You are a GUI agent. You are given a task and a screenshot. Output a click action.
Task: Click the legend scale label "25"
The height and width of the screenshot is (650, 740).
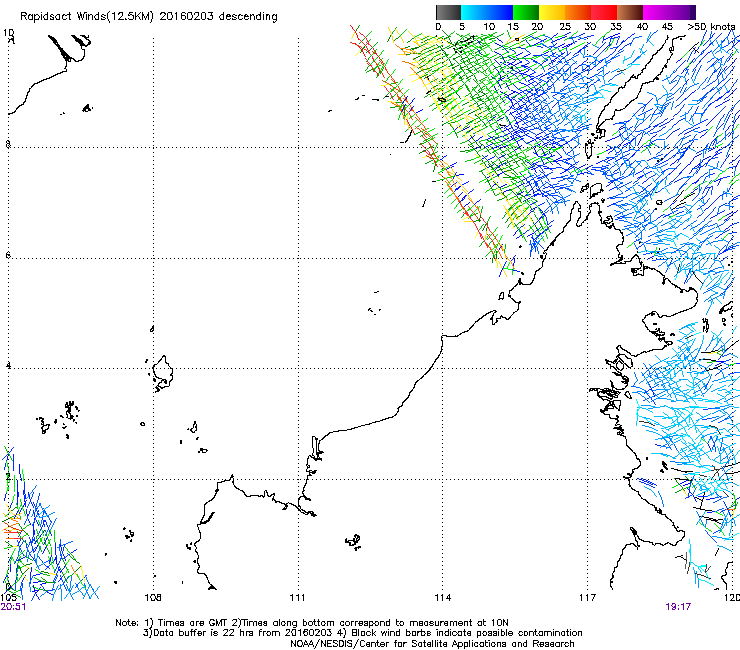pos(565,27)
